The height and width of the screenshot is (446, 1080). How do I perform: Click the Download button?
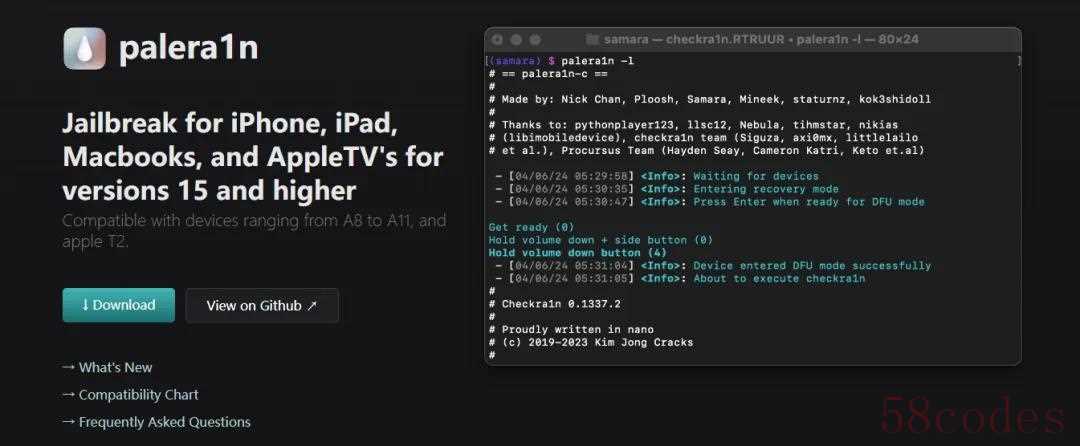click(118, 305)
